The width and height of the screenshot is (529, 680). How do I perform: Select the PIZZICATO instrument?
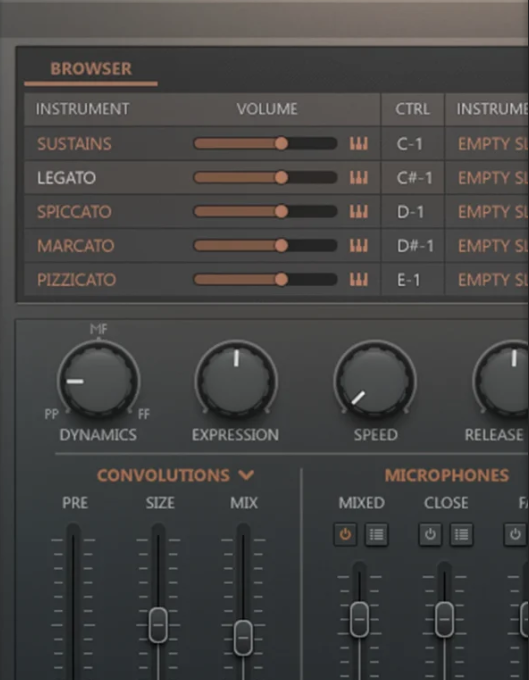pyautogui.click(x=76, y=280)
